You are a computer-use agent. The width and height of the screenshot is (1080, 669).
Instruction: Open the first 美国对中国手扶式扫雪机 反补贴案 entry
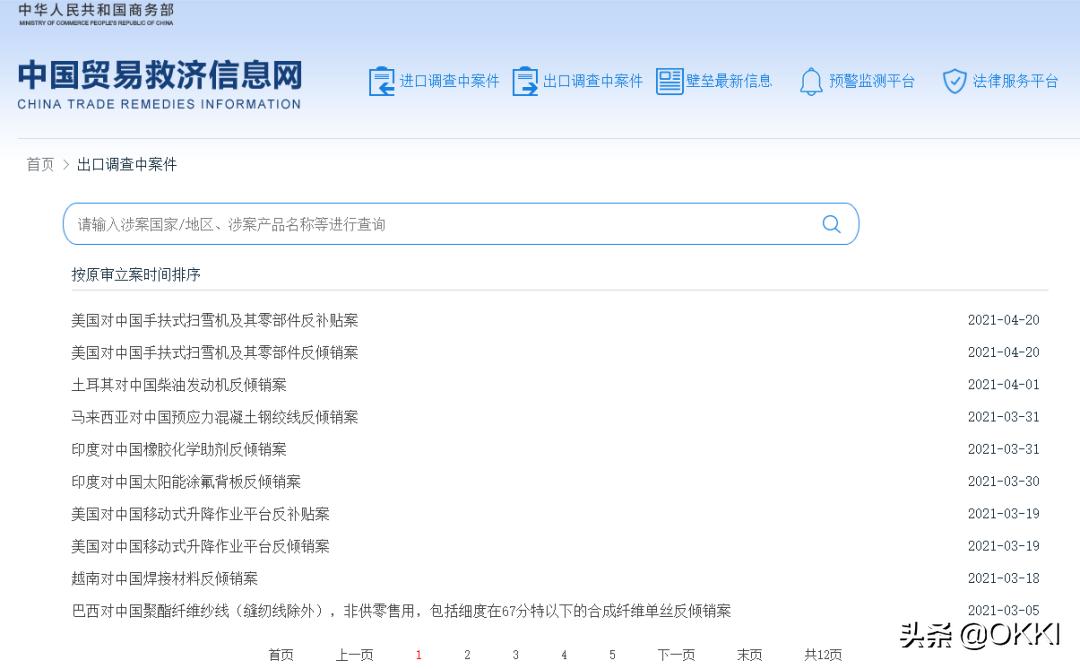(214, 320)
